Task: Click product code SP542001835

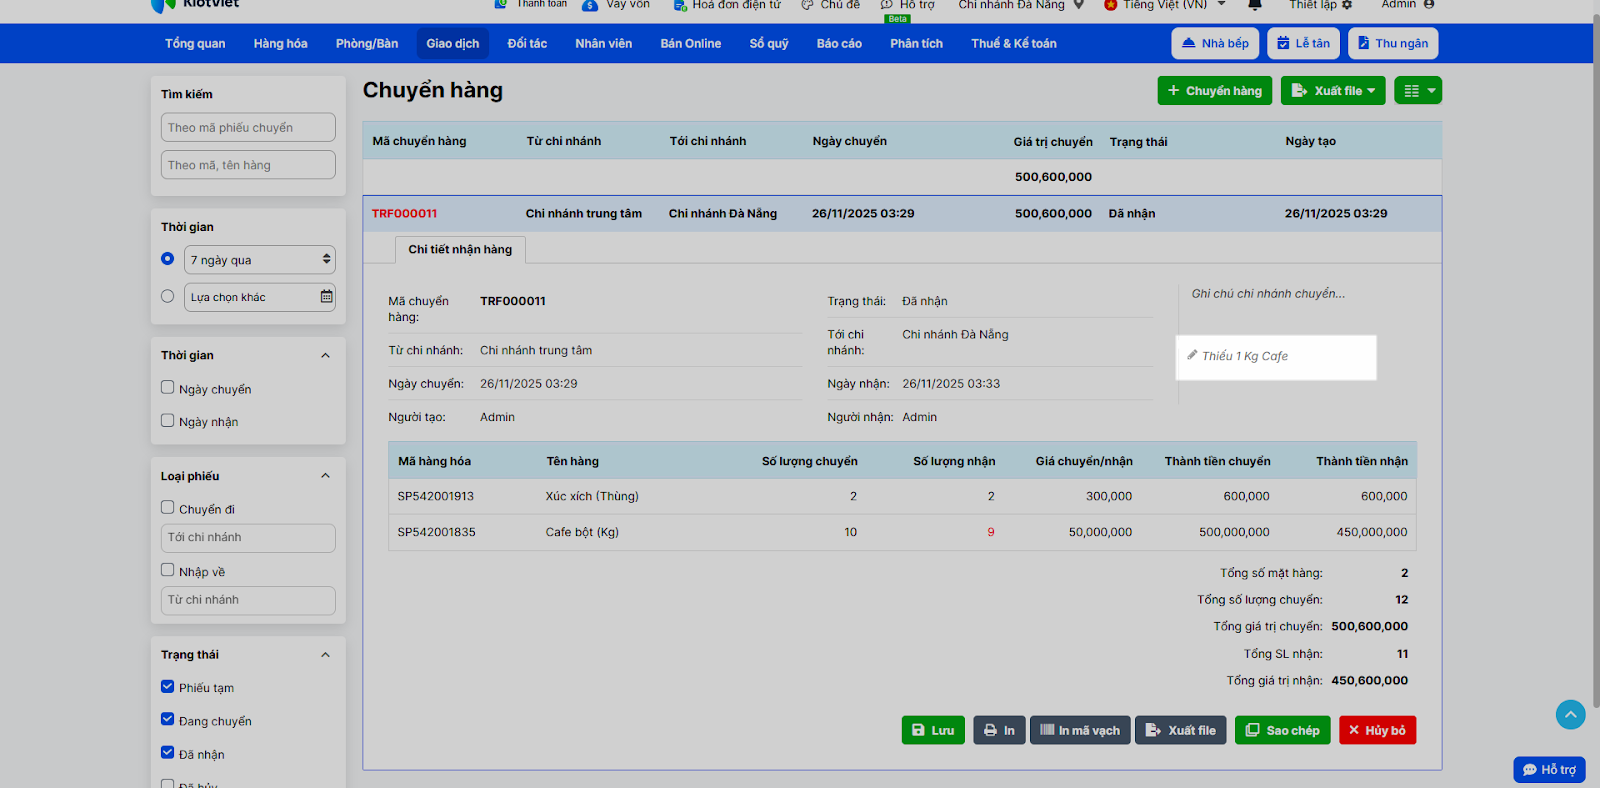Action: pos(437,533)
